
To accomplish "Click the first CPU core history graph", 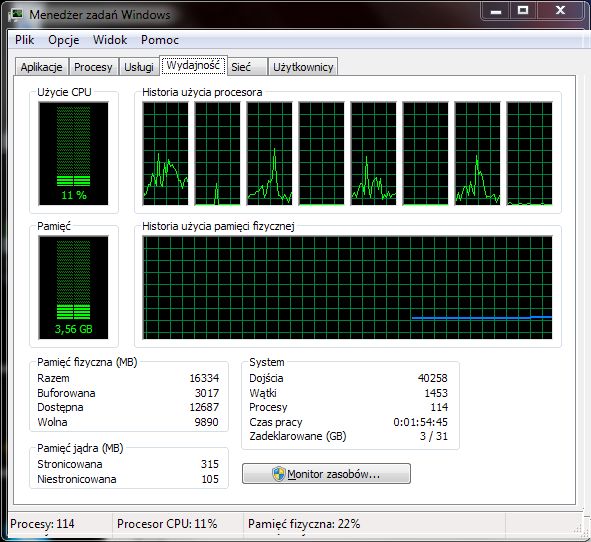I will pos(165,153).
